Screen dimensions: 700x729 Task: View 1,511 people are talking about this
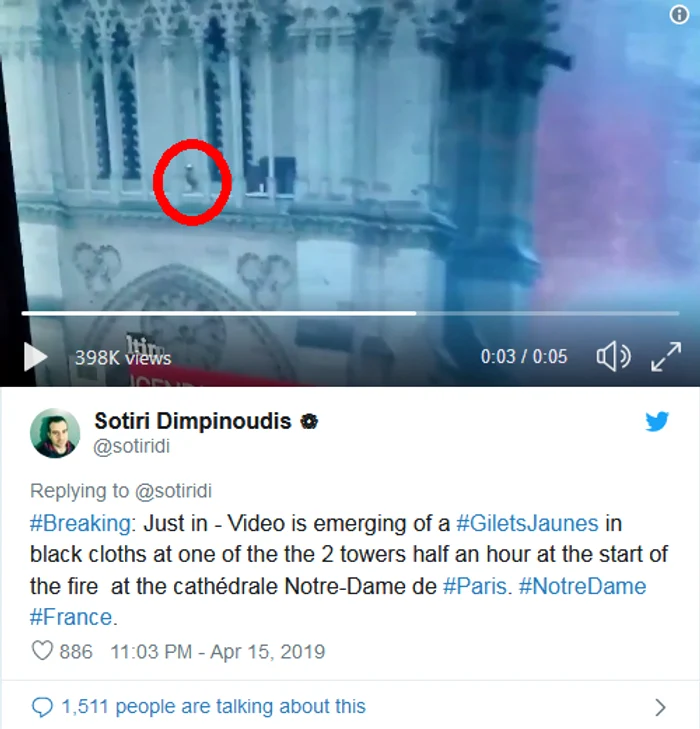(x=214, y=707)
